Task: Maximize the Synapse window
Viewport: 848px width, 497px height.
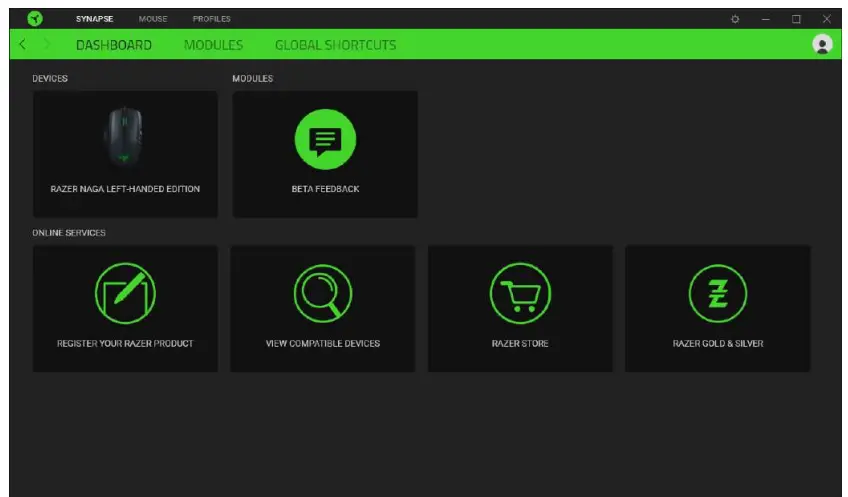Action: [796, 19]
